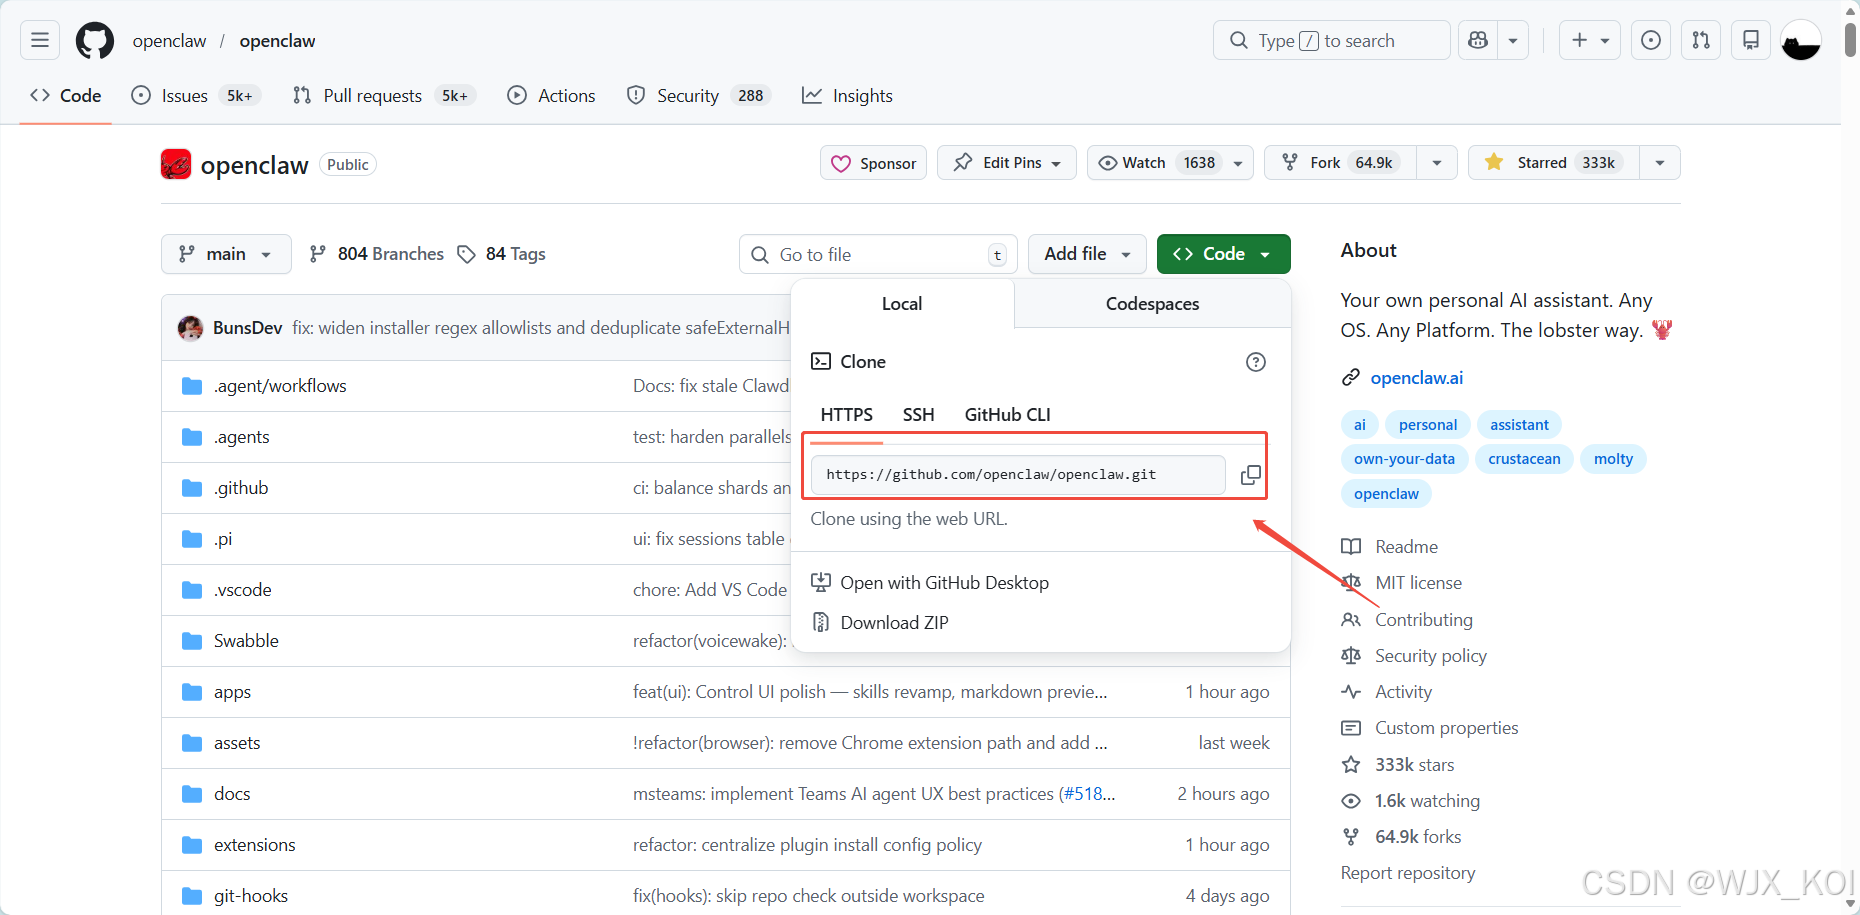Open pull requests icon in header
The image size is (1860, 915).
(1701, 40)
